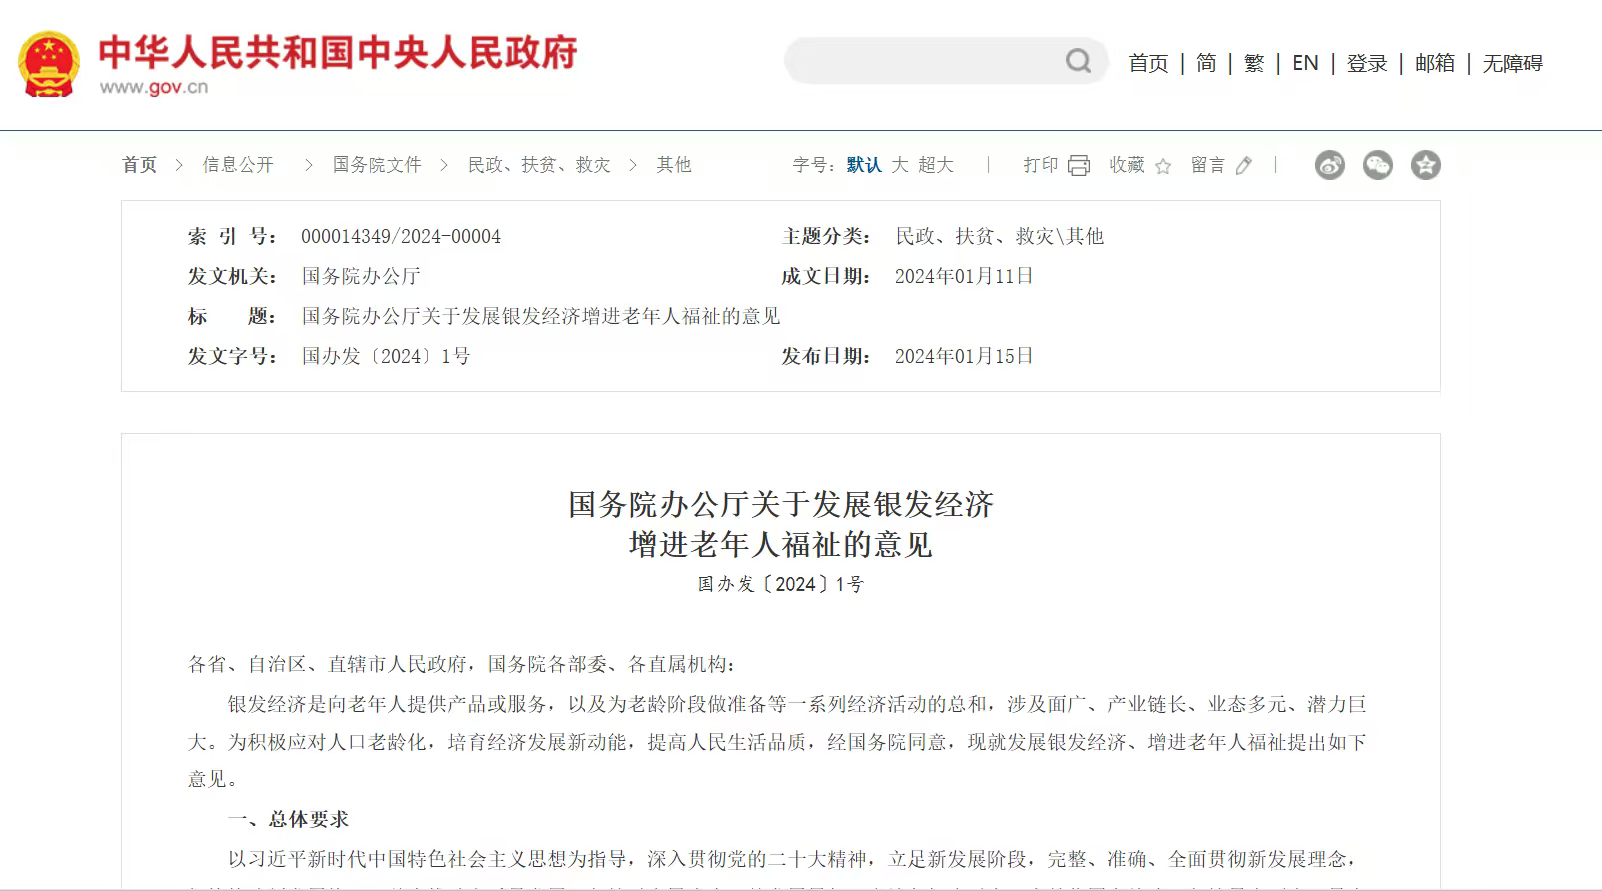Viewport: 1602px width, 891px height.
Task: Switch font size to 超大
Action: tap(936, 165)
